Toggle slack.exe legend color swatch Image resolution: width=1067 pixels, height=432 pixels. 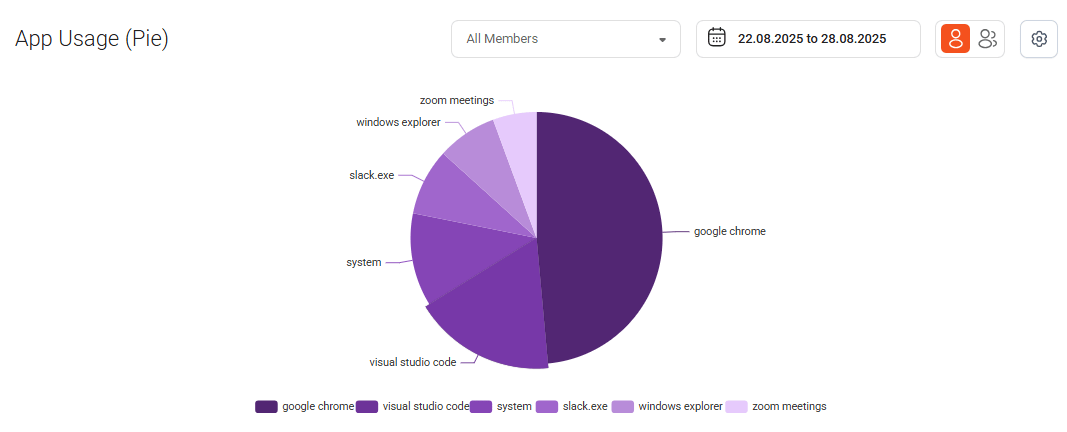[x=547, y=407]
